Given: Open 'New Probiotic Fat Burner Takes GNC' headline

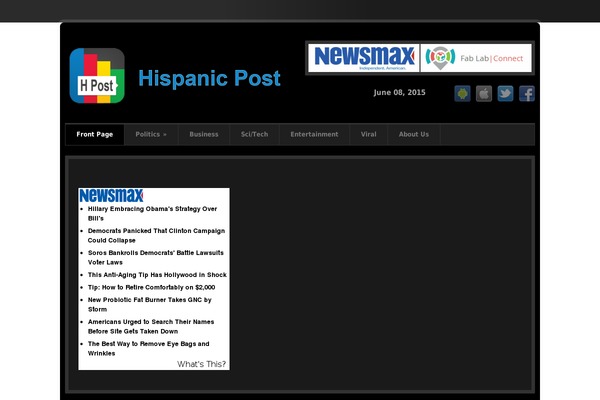Looking at the screenshot, I should pyautogui.click(x=149, y=304).
